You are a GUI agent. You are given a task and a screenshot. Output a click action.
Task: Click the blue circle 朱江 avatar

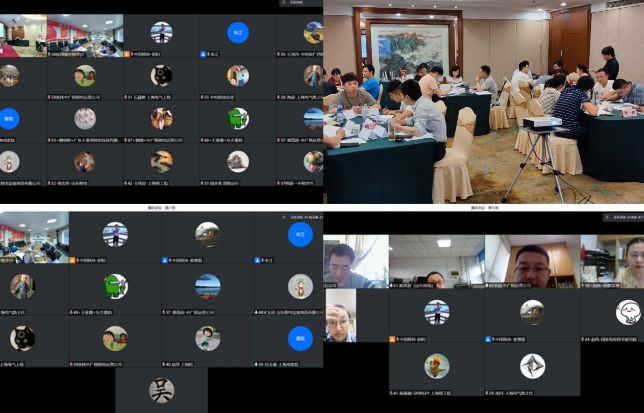(x=238, y=32)
